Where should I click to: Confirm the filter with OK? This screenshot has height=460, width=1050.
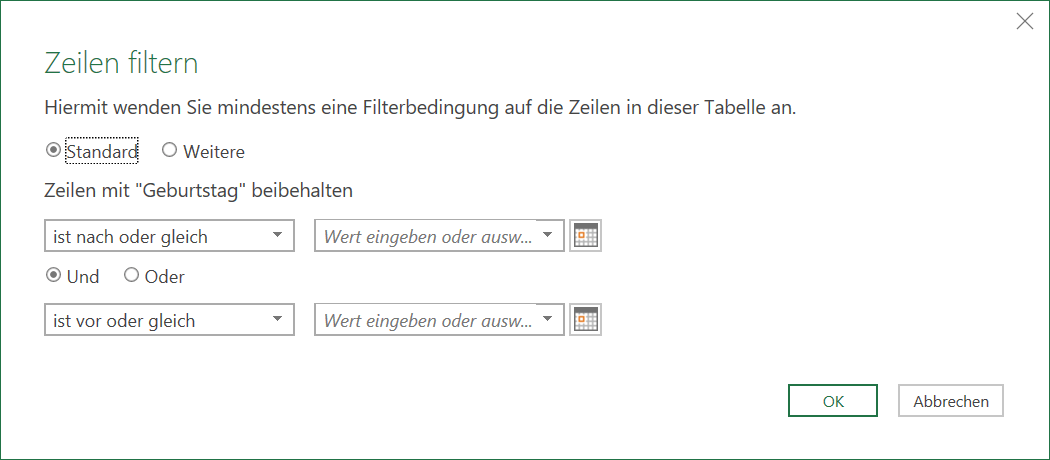click(x=833, y=401)
